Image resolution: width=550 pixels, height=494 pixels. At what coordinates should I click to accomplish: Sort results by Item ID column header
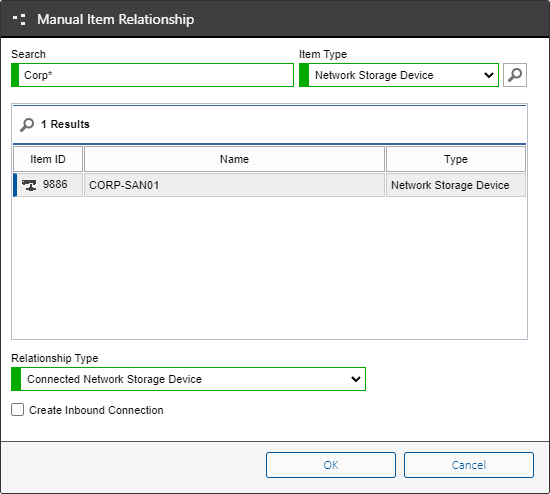click(x=48, y=159)
